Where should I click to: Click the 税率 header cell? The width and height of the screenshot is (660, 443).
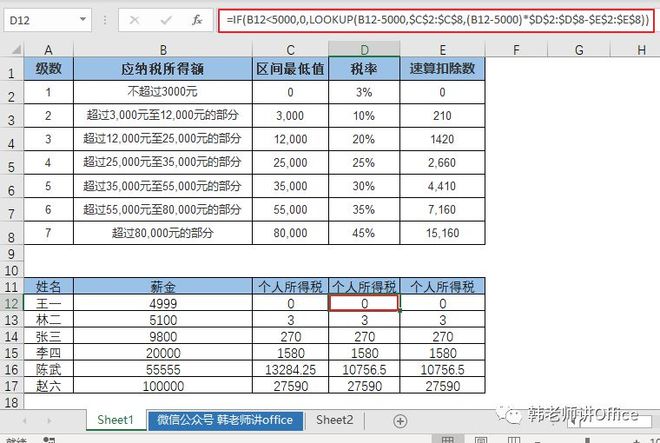[x=363, y=69]
